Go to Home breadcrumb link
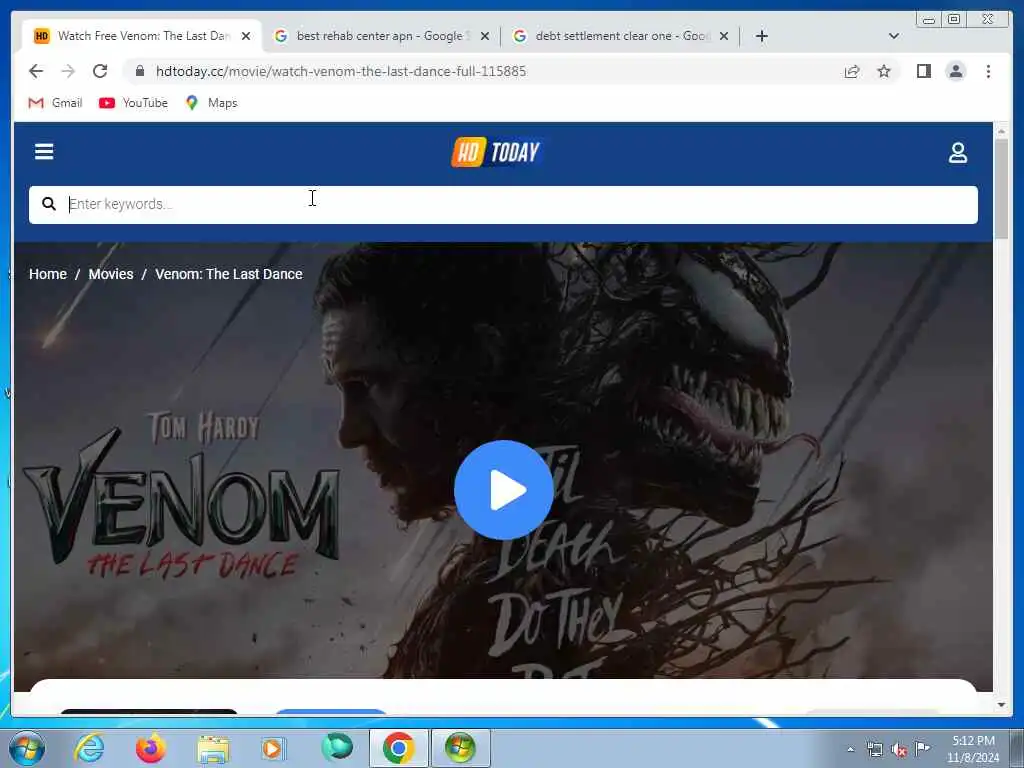1024x768 pixels. tap(48, 274)
